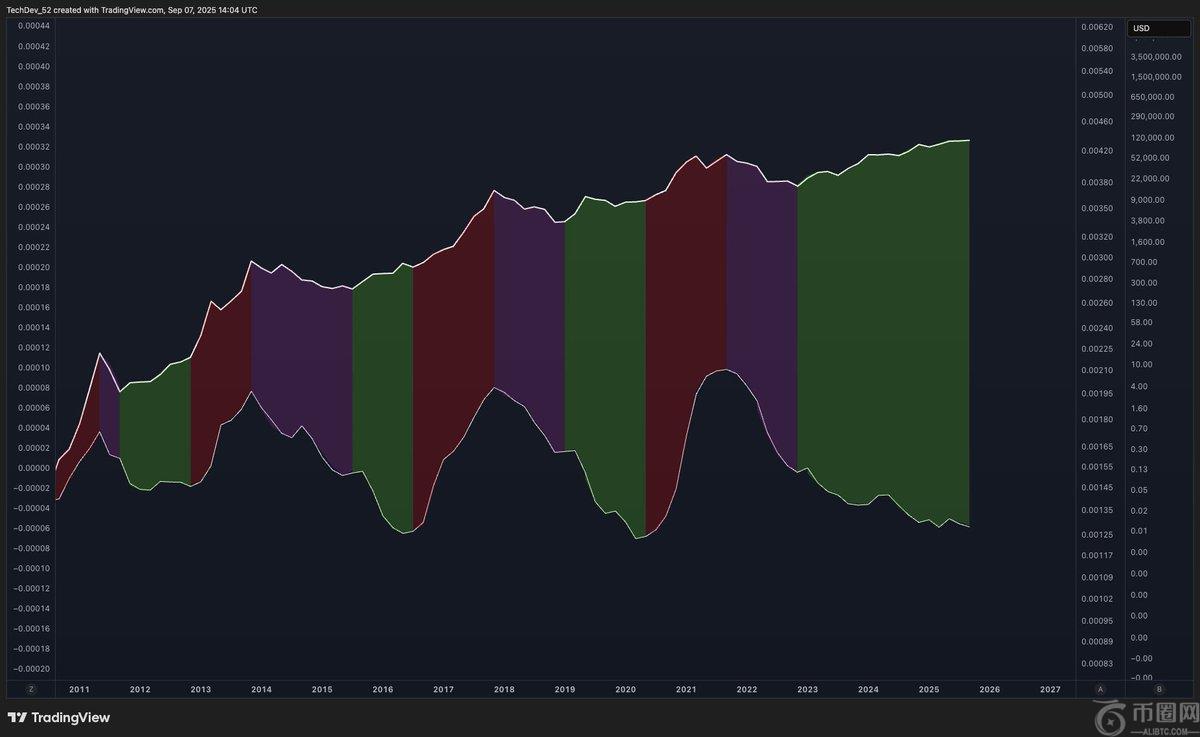
Task: Toggle the B scale button at bottom right
Action: (x=1159, y=689)
